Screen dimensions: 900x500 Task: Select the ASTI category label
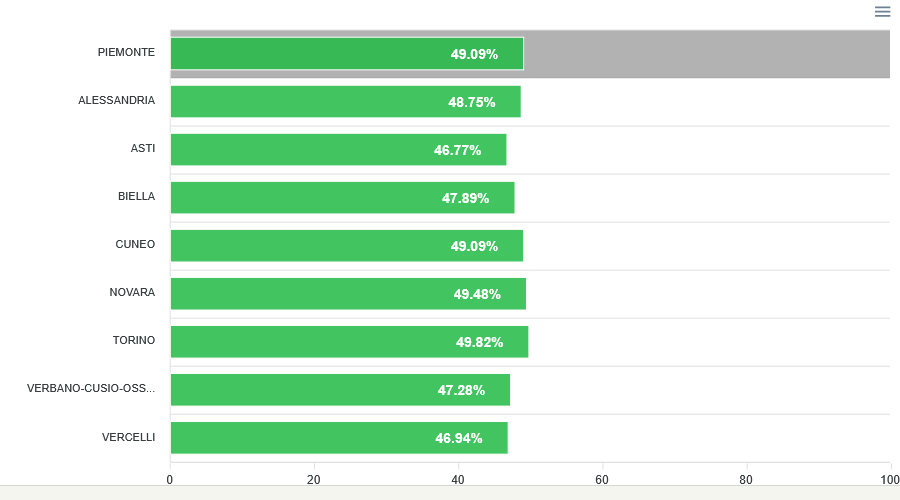(143, 149)
